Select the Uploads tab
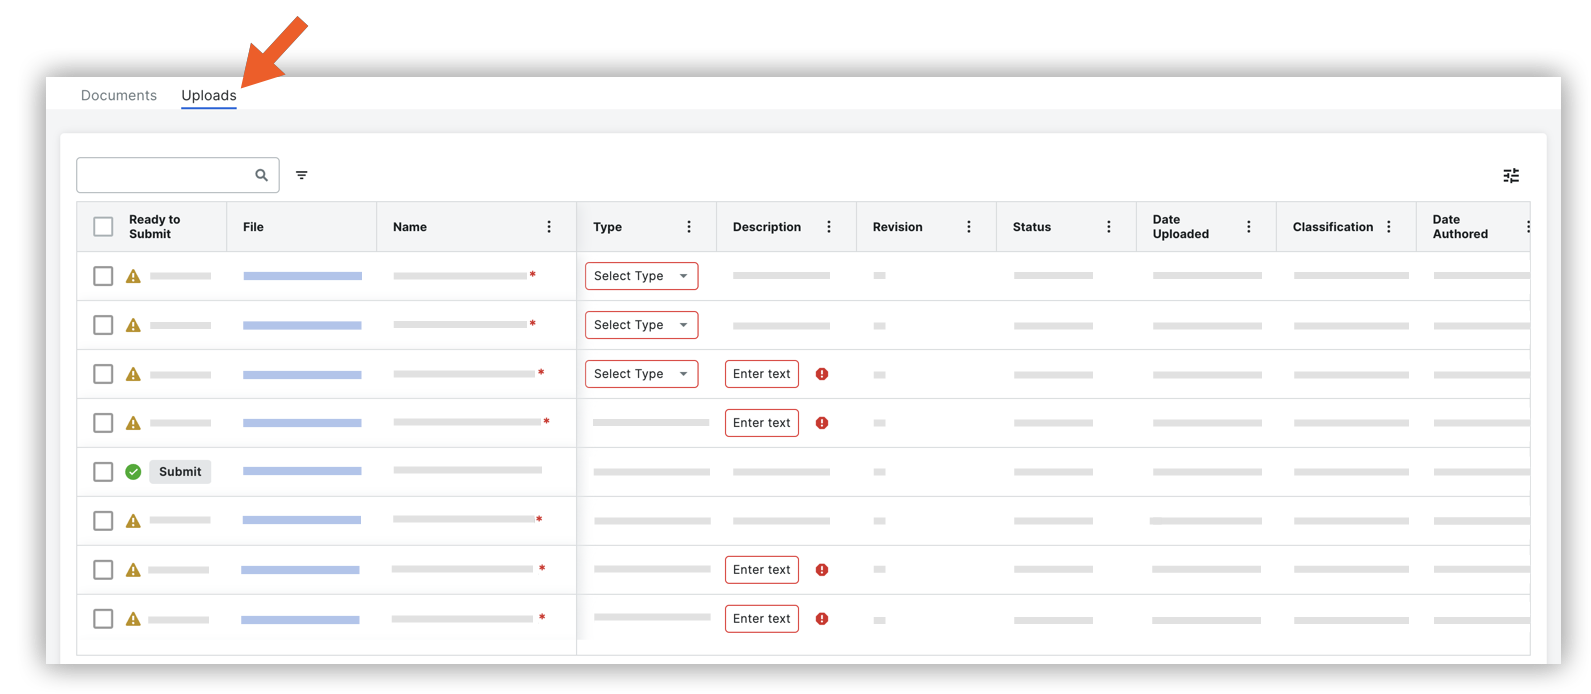This screenshot has height=694, width=1591. point(209,95)
